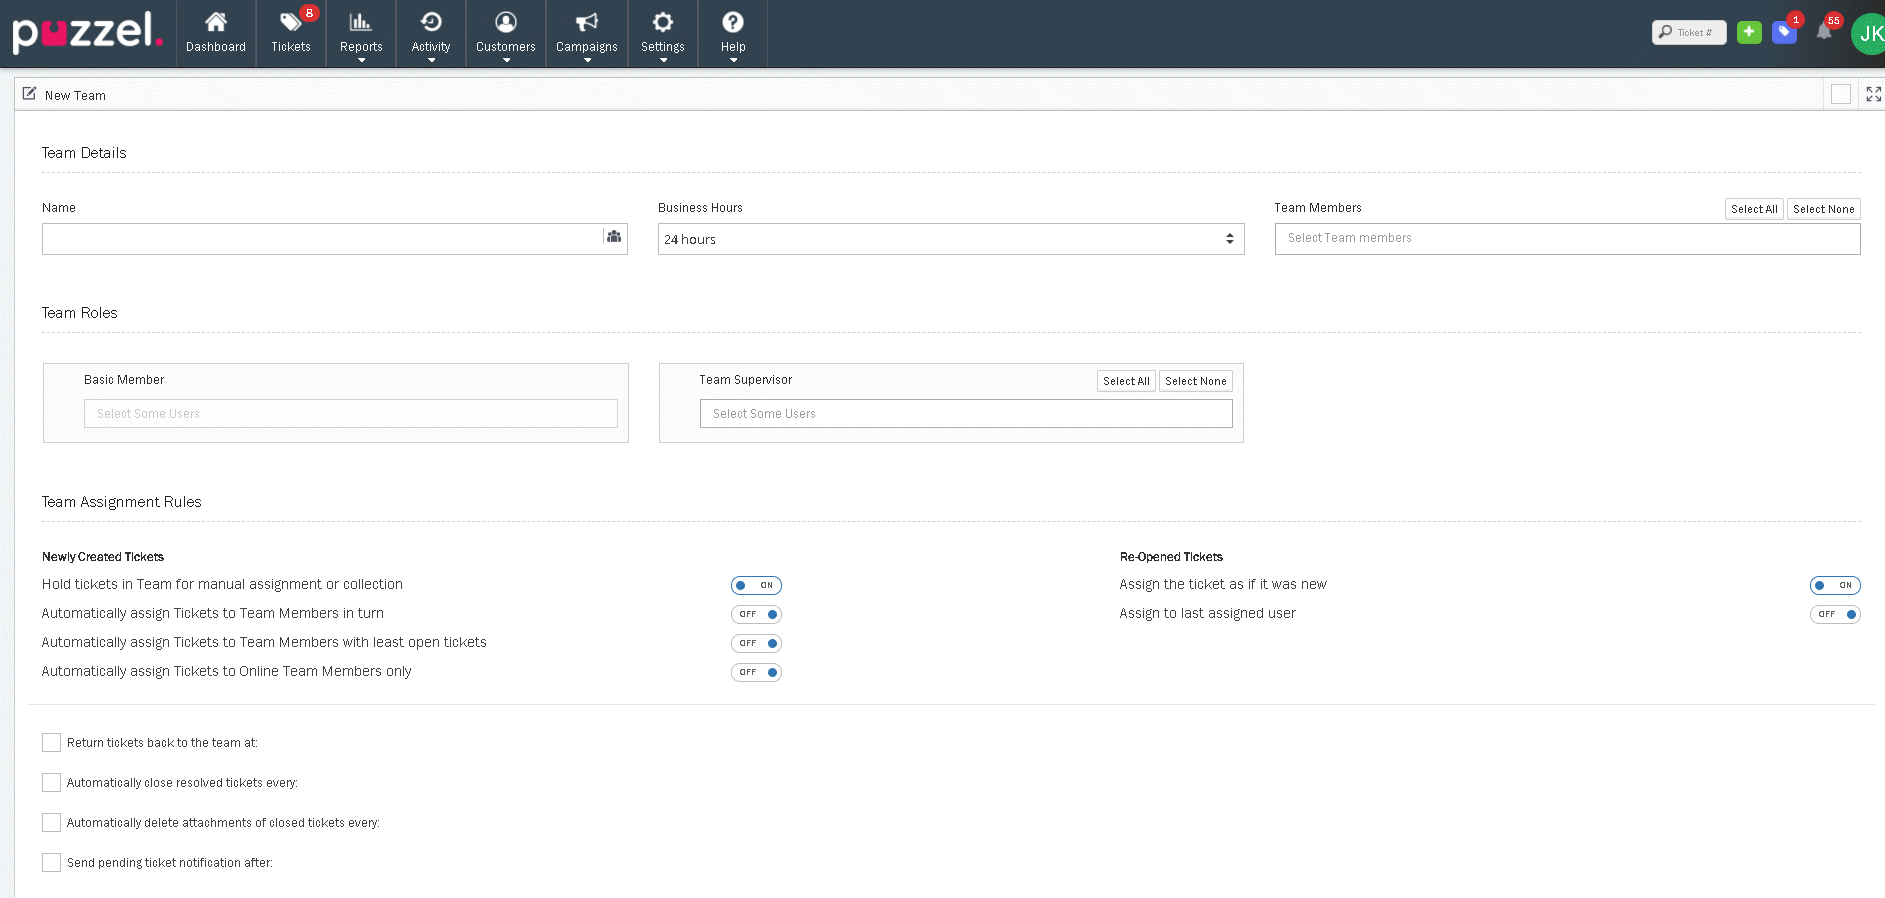This screenshot has width=1885, height=898.
Task: Open the Tickets tag icon
Action: (x=290, y=23)
